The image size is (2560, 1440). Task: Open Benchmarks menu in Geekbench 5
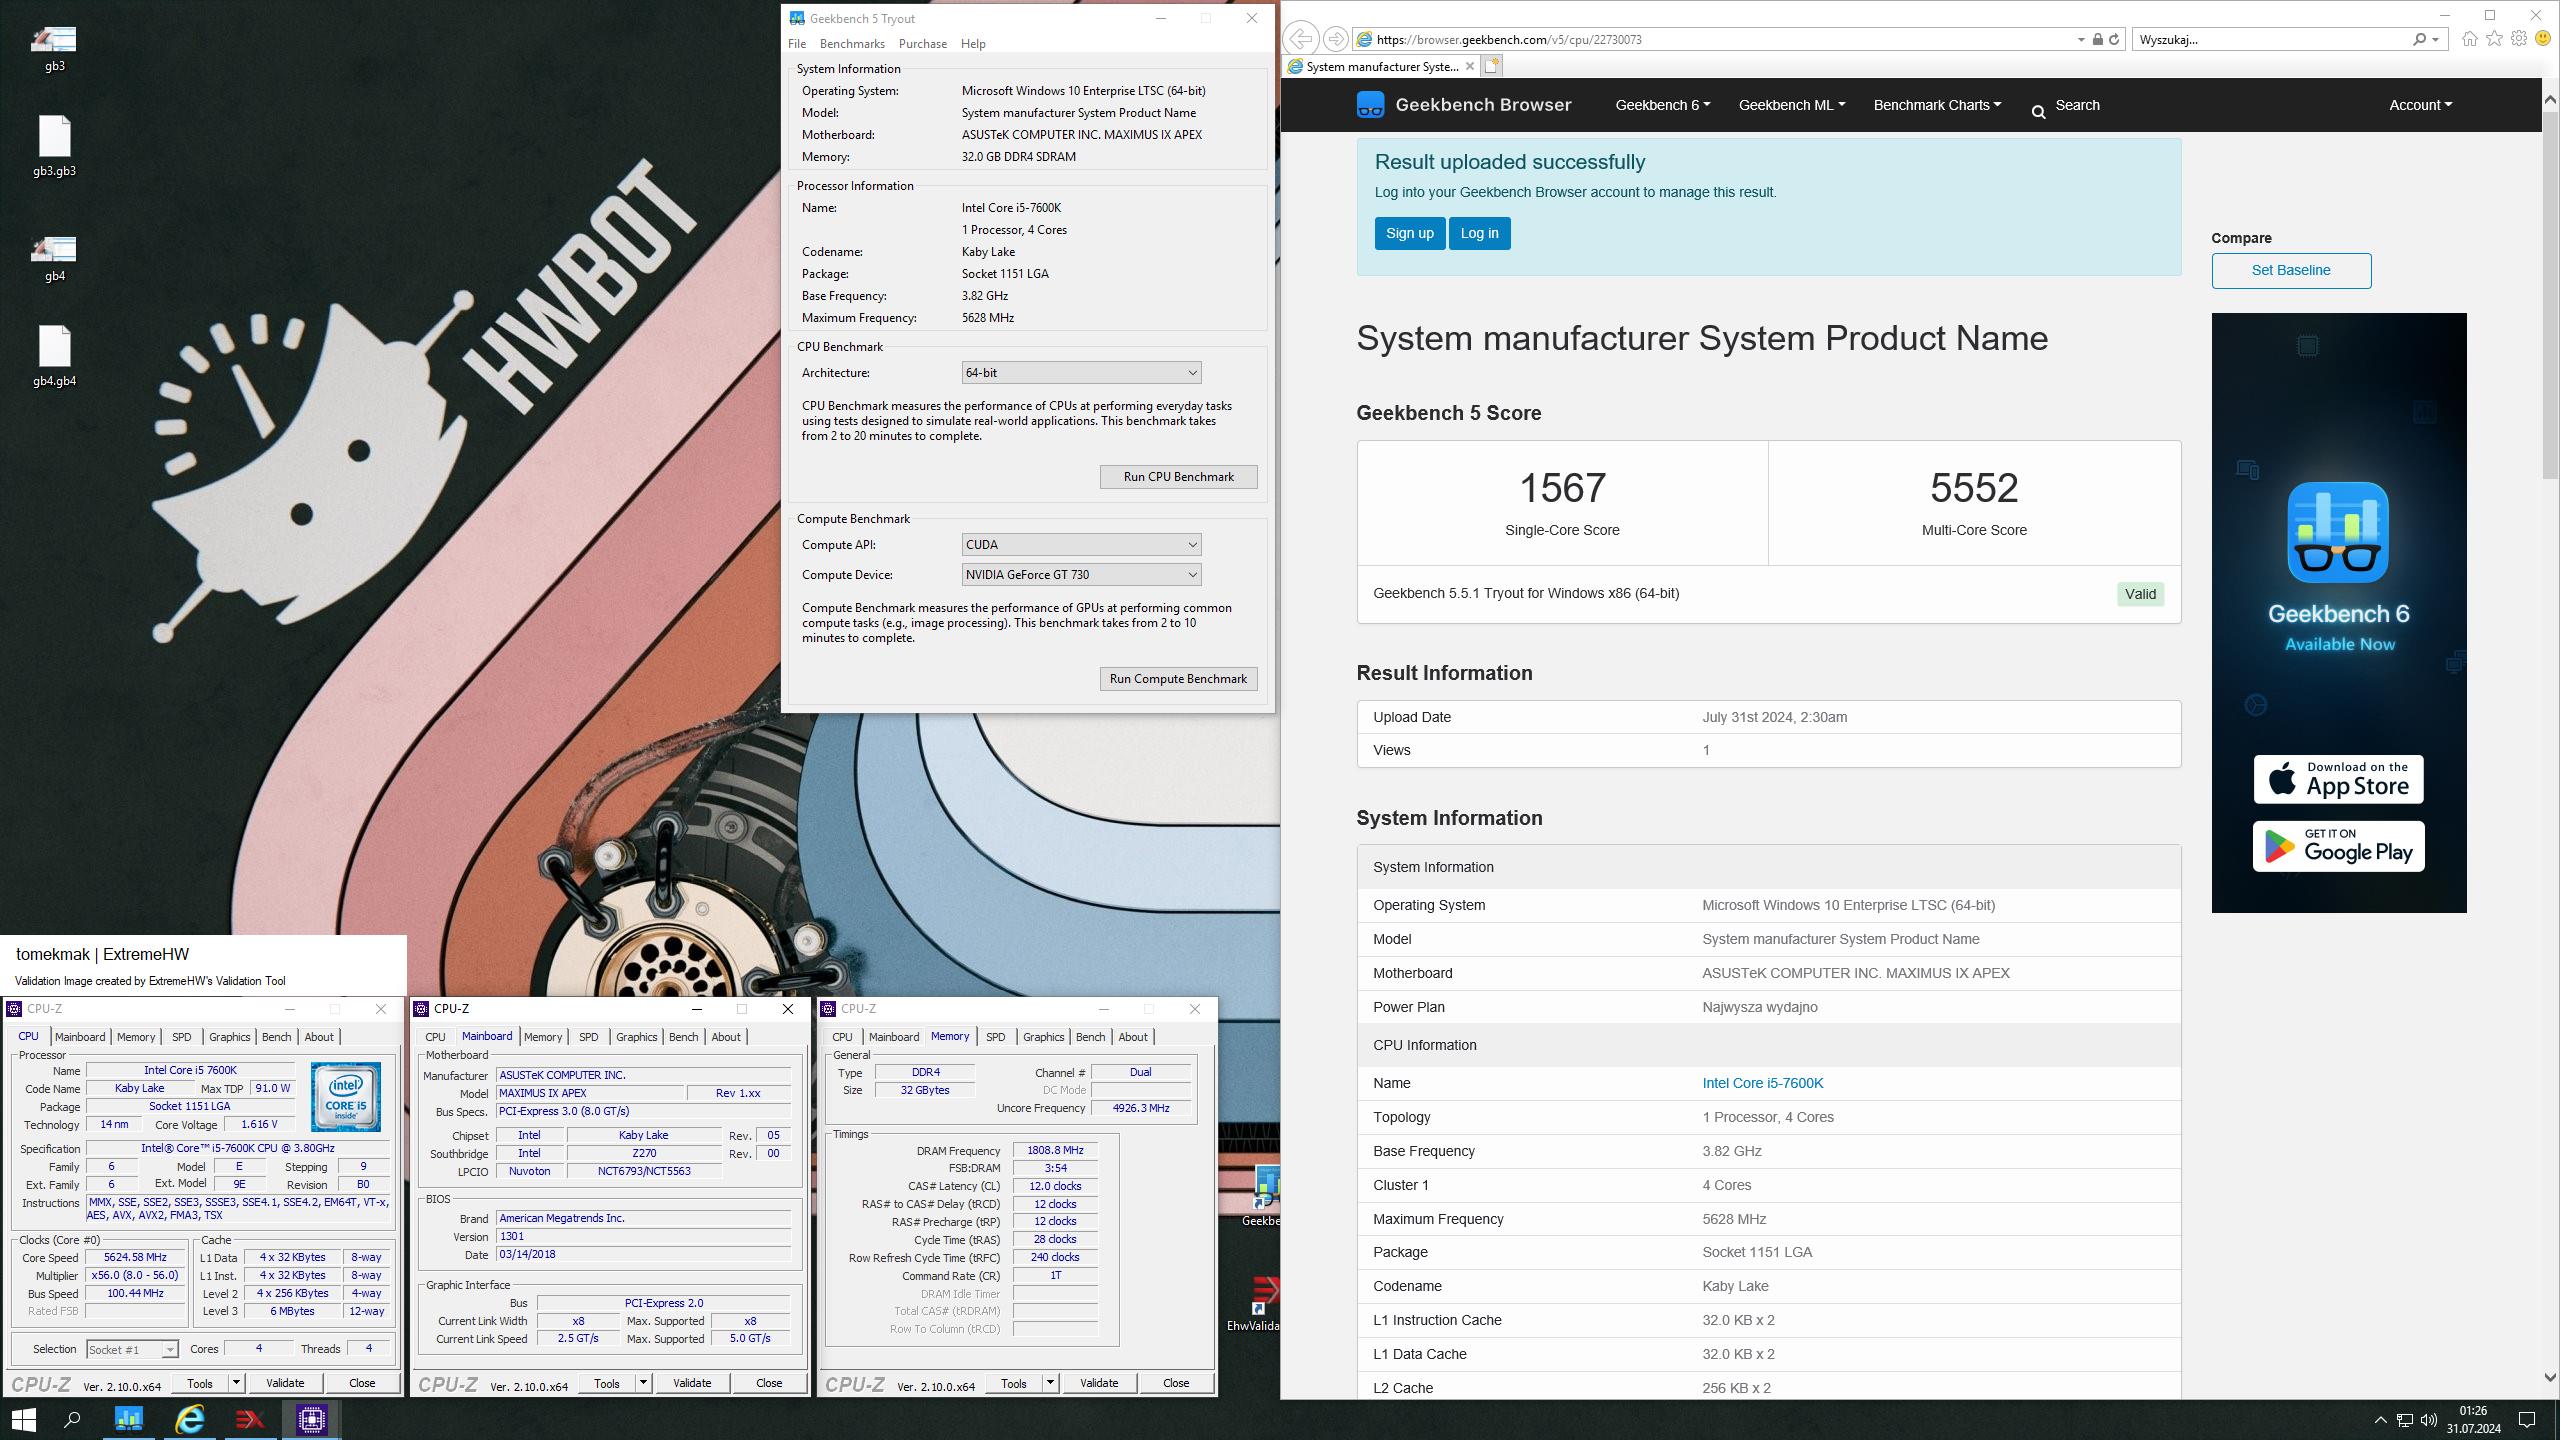(x=852, y=44)
